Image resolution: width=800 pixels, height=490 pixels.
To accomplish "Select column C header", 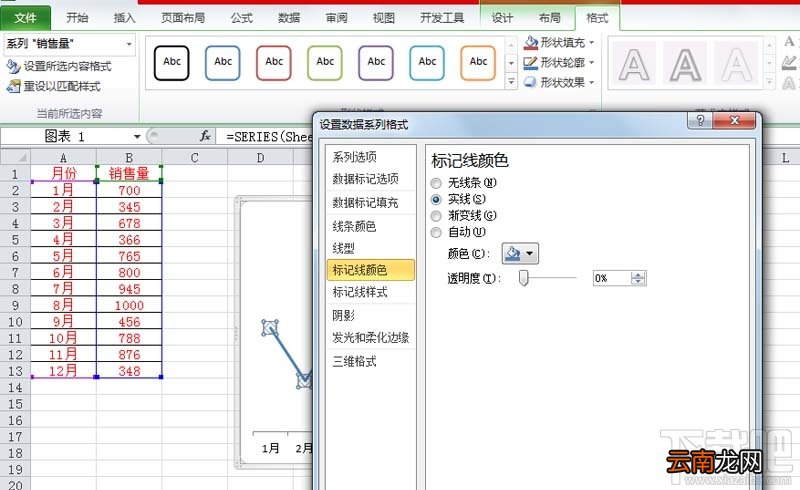I will click(x=194, y=157).
